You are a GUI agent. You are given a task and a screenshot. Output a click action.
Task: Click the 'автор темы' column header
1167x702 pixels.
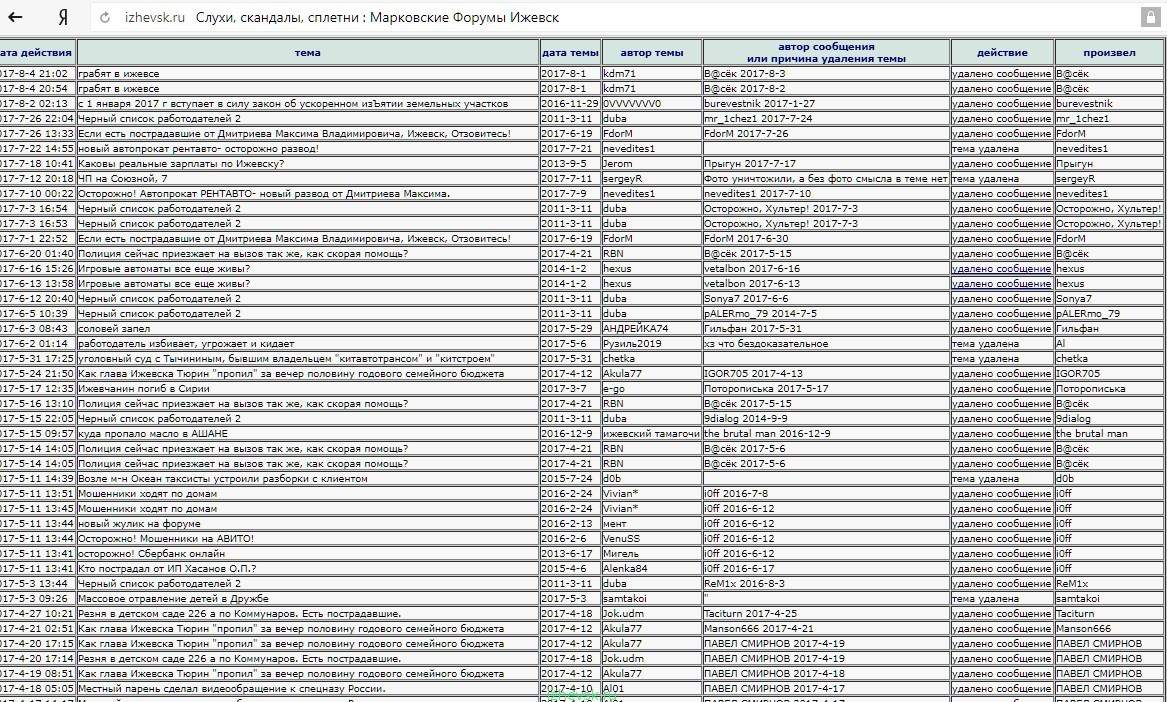click(x=652, y=53)
